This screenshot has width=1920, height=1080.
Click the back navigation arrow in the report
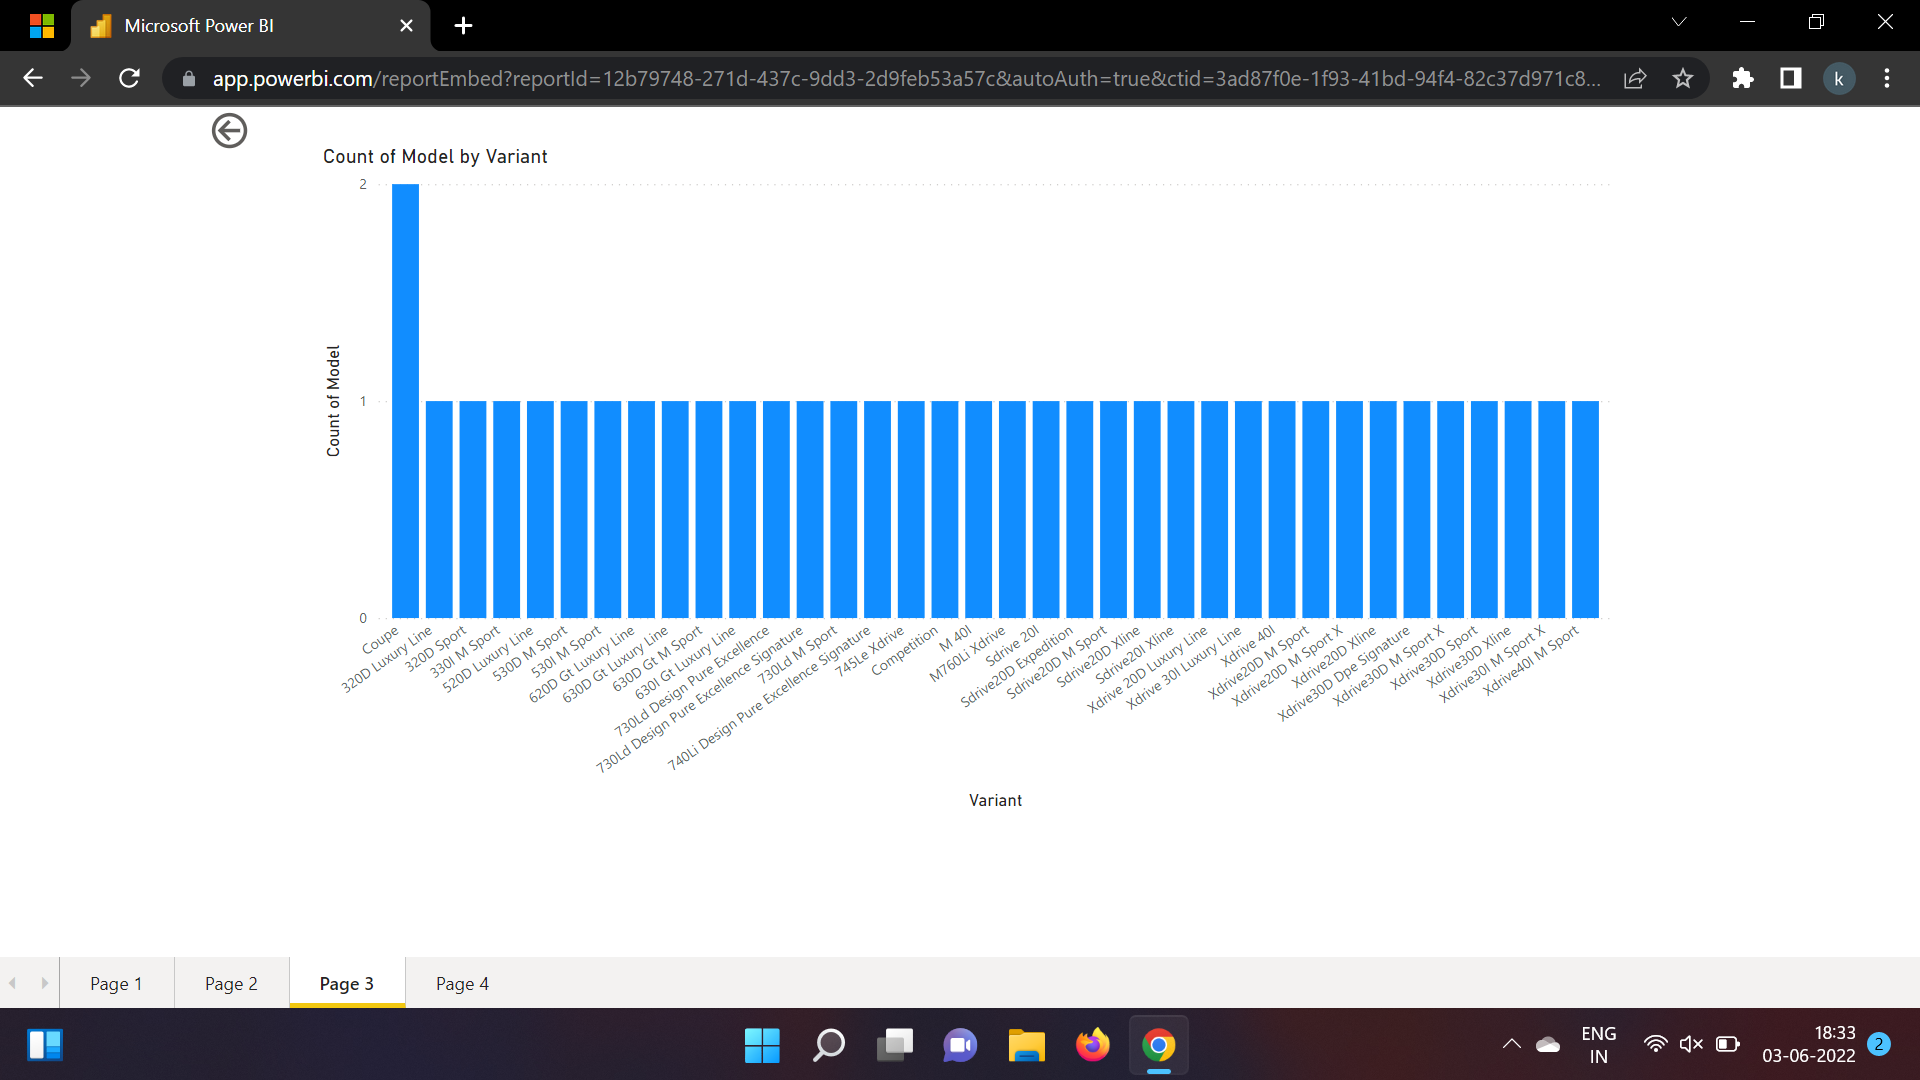click(228, 130)
